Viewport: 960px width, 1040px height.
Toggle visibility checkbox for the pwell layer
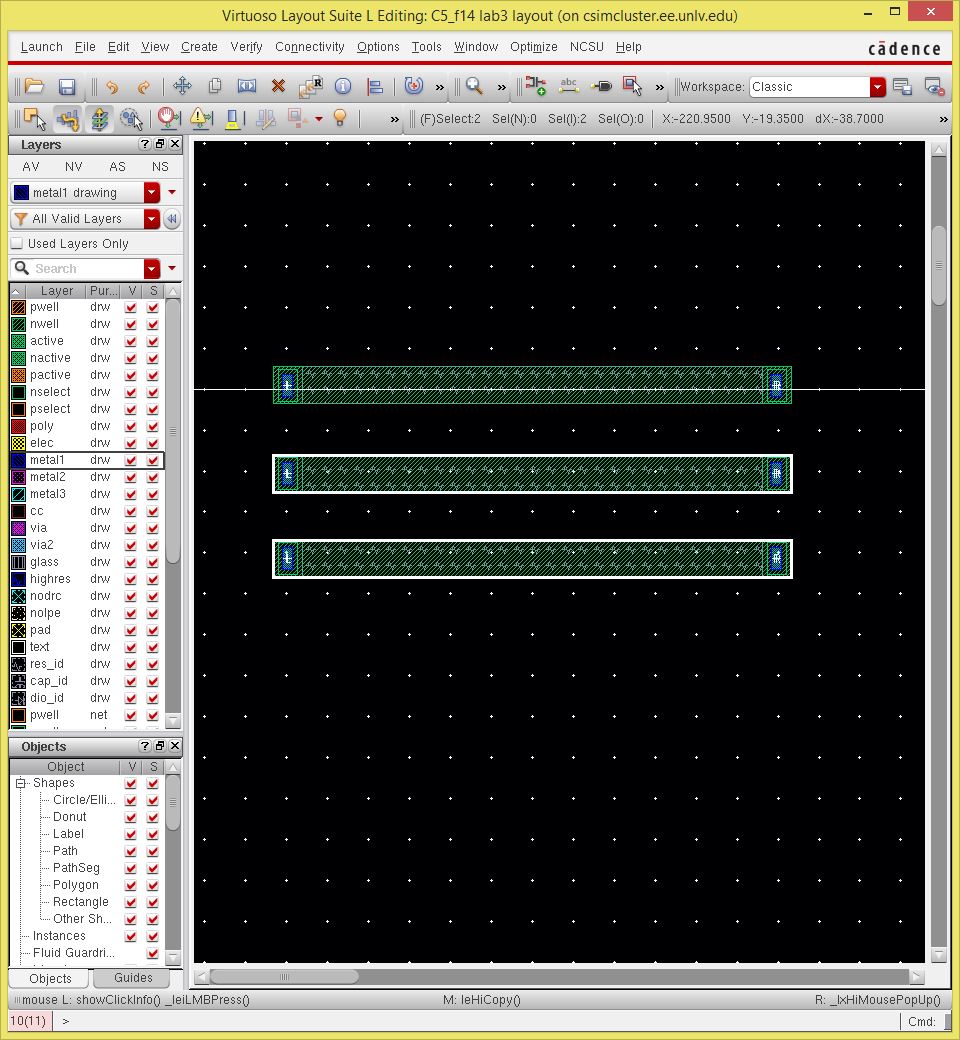tap(131, 307)
